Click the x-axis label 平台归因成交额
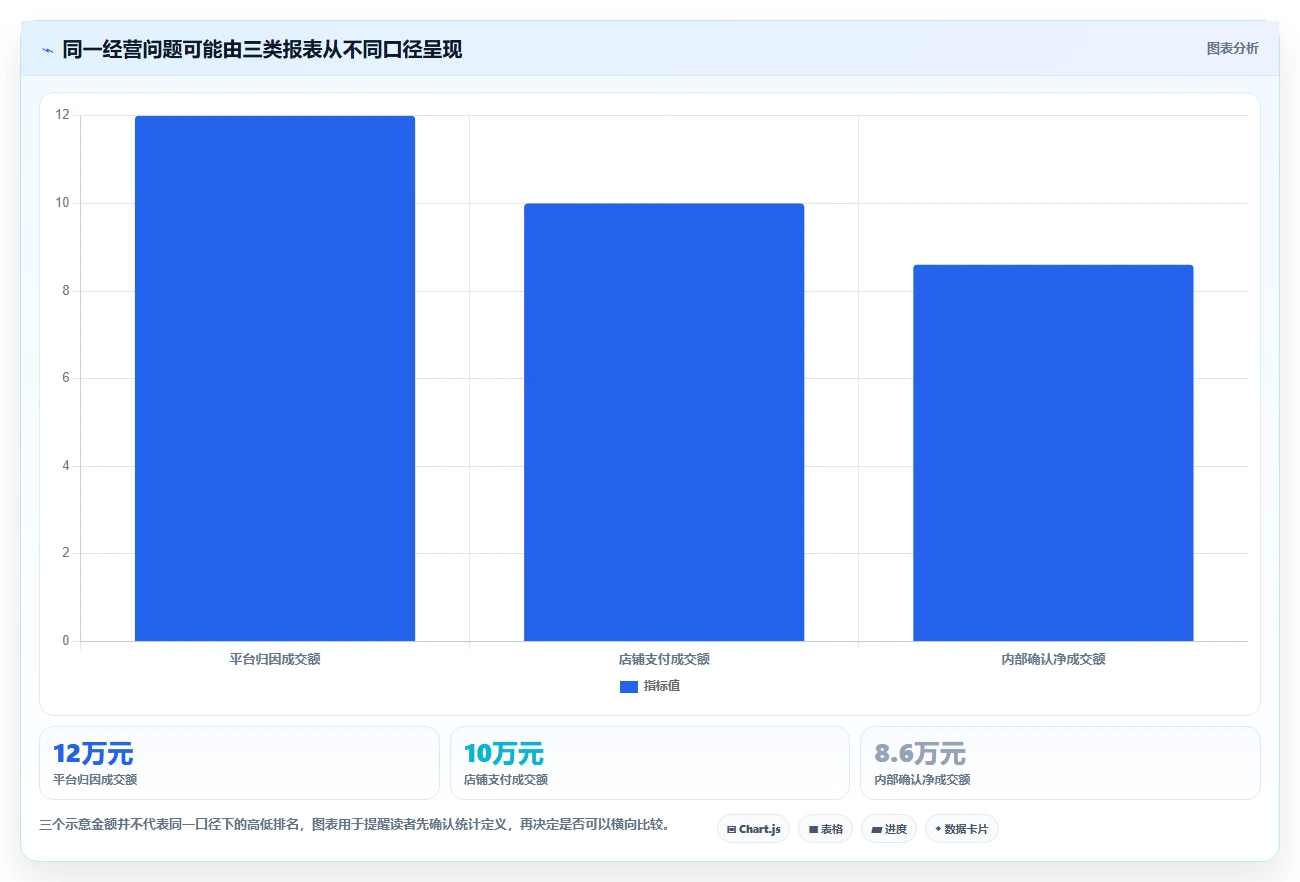The height and width of the screenshot is (882, 1300). [275, 659]
